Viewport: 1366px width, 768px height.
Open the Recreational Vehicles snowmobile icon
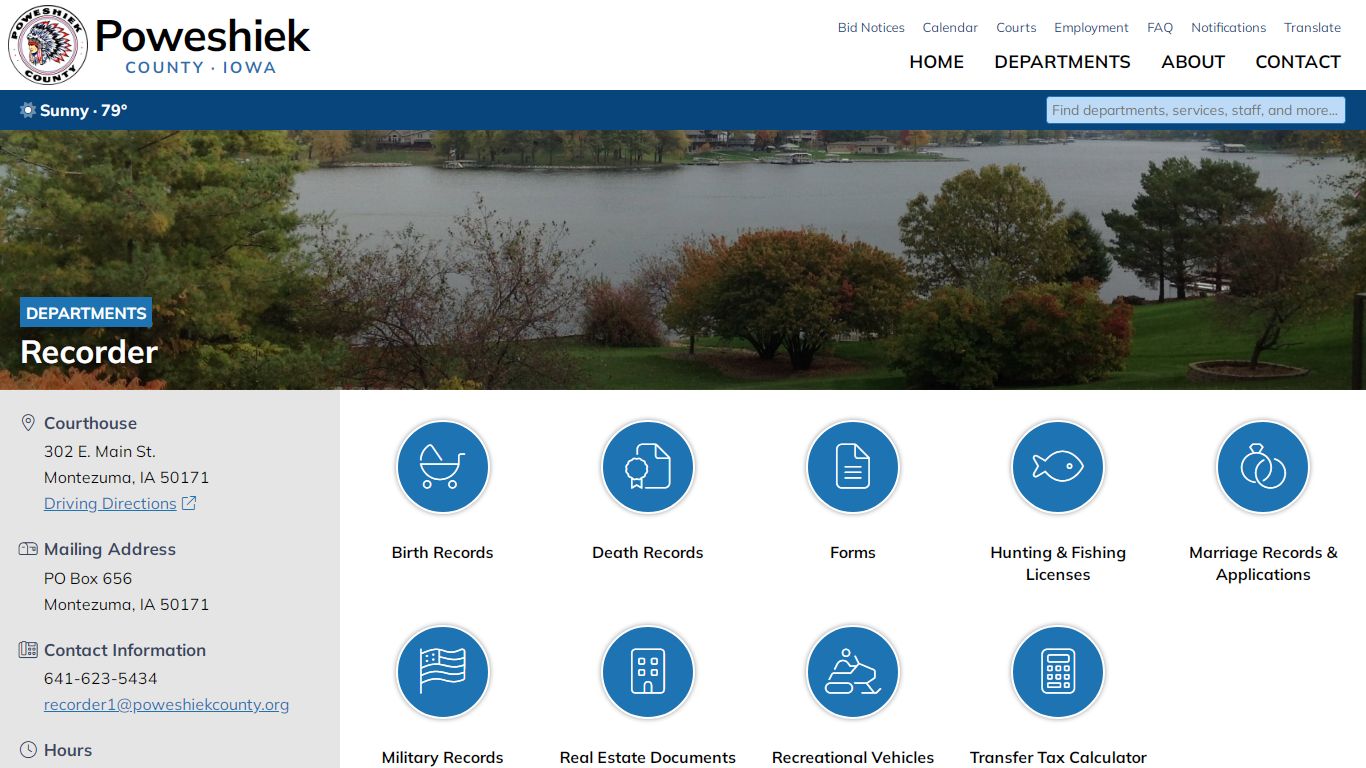[852, 672]
